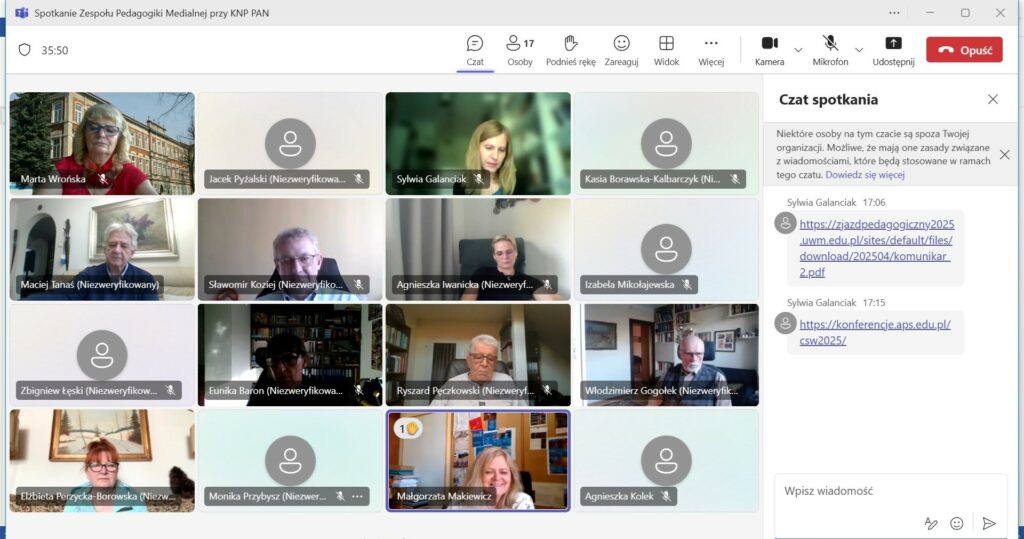This screenshot has height=539, width=1024.
Task: Raise hand with Podnieś rękę
Action: (x=571, y=49)
